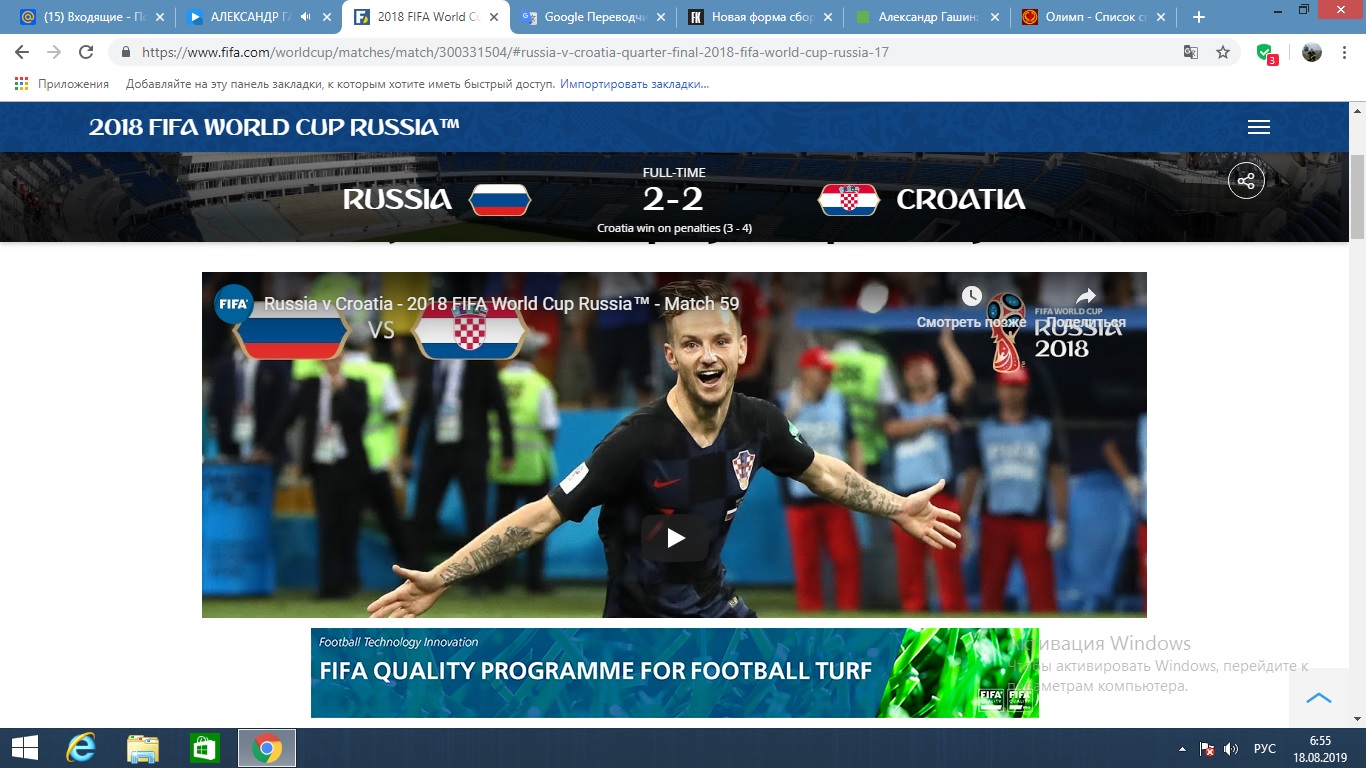Open the Chrome profile avatar
1366x768 pixels.
click(1312, 52)
